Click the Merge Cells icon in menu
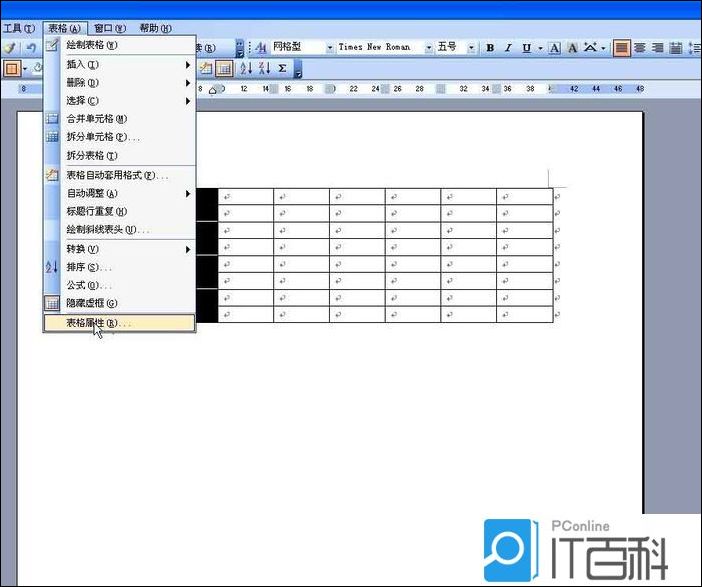The width and height of the screenshot is (702, 587). pyautogui.click(x=52, y=119)
